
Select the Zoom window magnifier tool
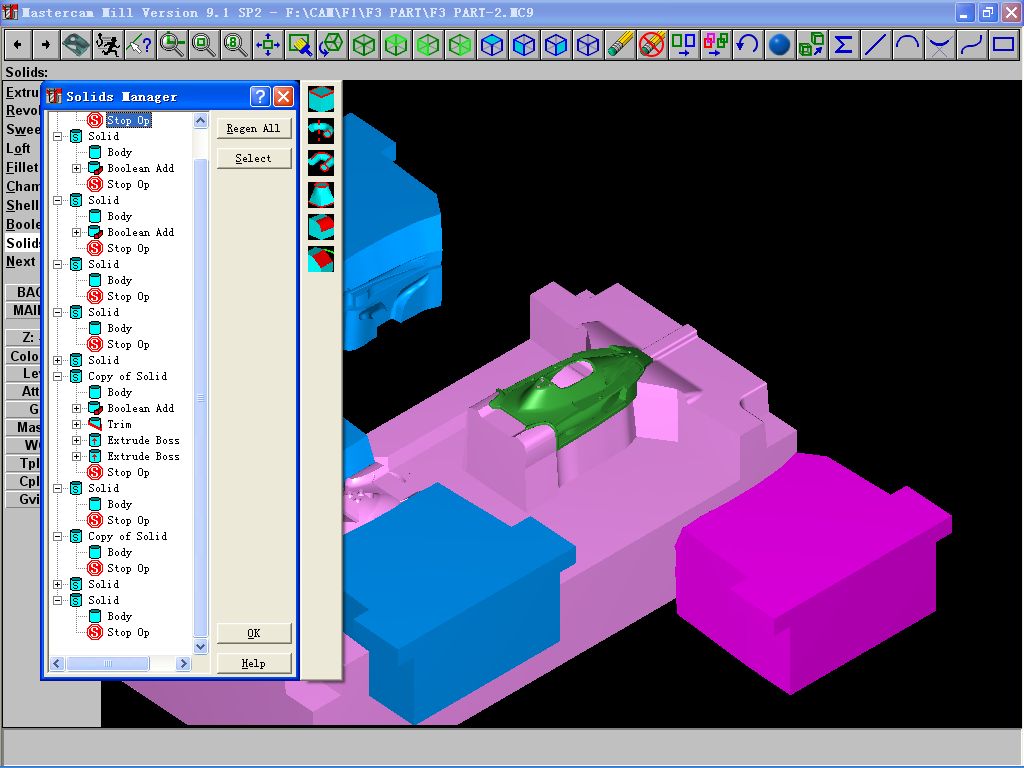pos(172,45)
